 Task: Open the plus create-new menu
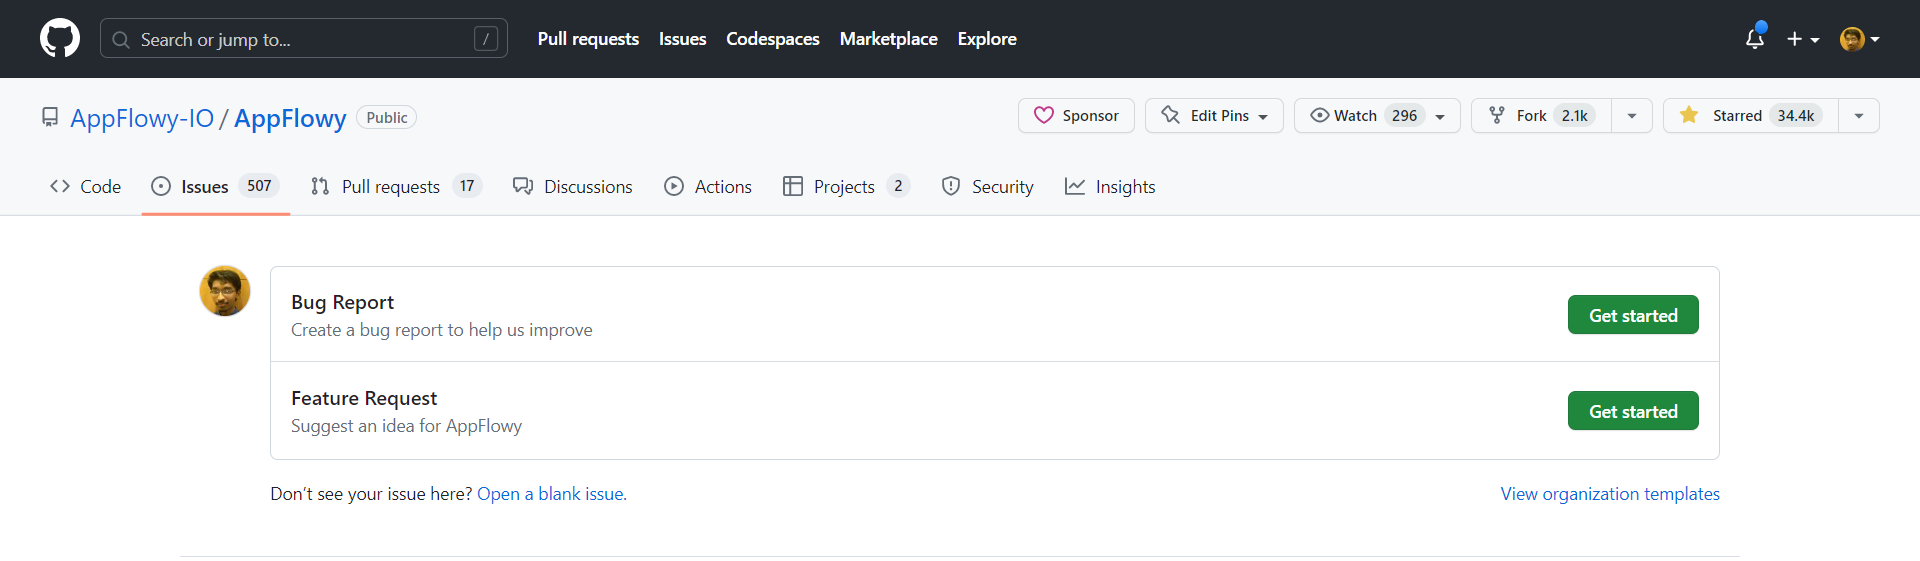[x=1803, y=39]
